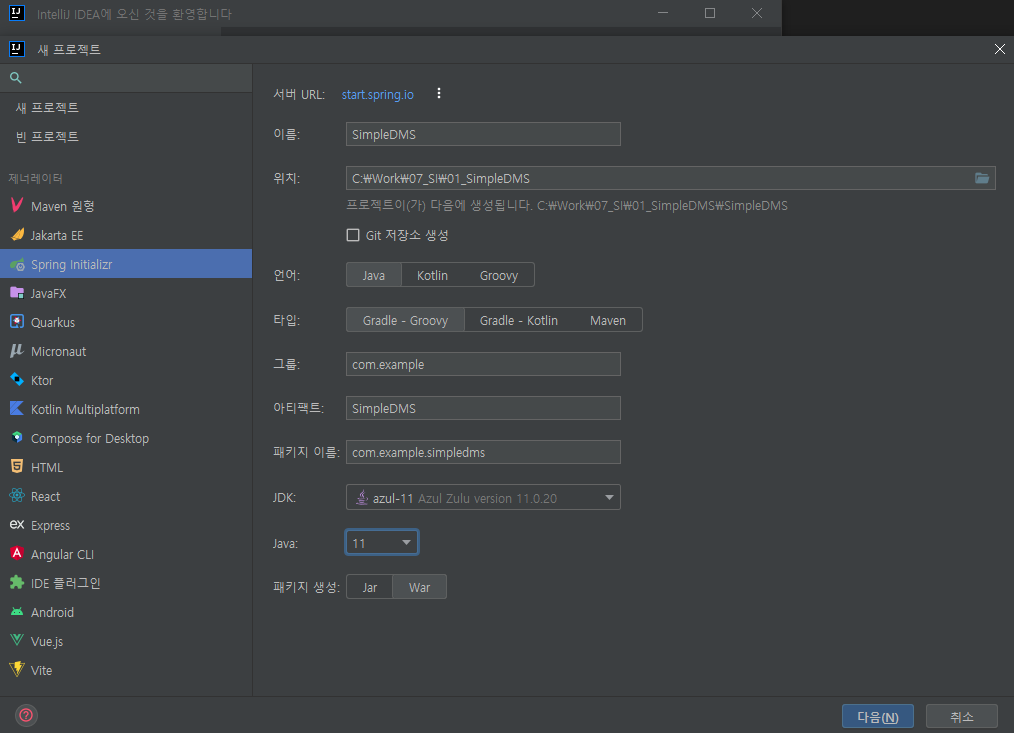
Task: Open the Java version 11 dropdown
Action: point(382,542)
